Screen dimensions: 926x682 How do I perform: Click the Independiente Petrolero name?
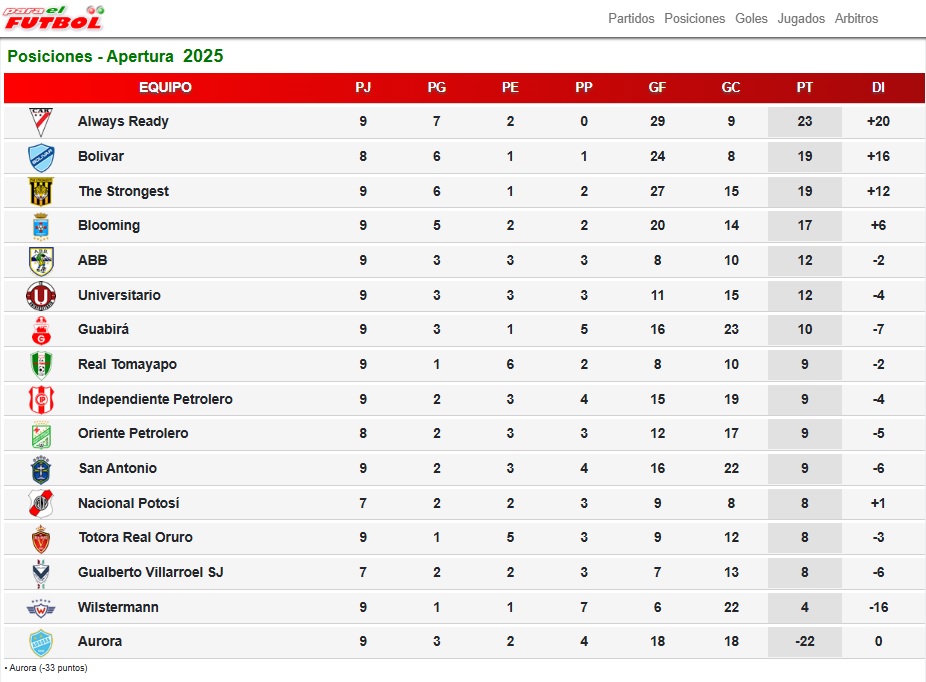click(x=155, y=399)
